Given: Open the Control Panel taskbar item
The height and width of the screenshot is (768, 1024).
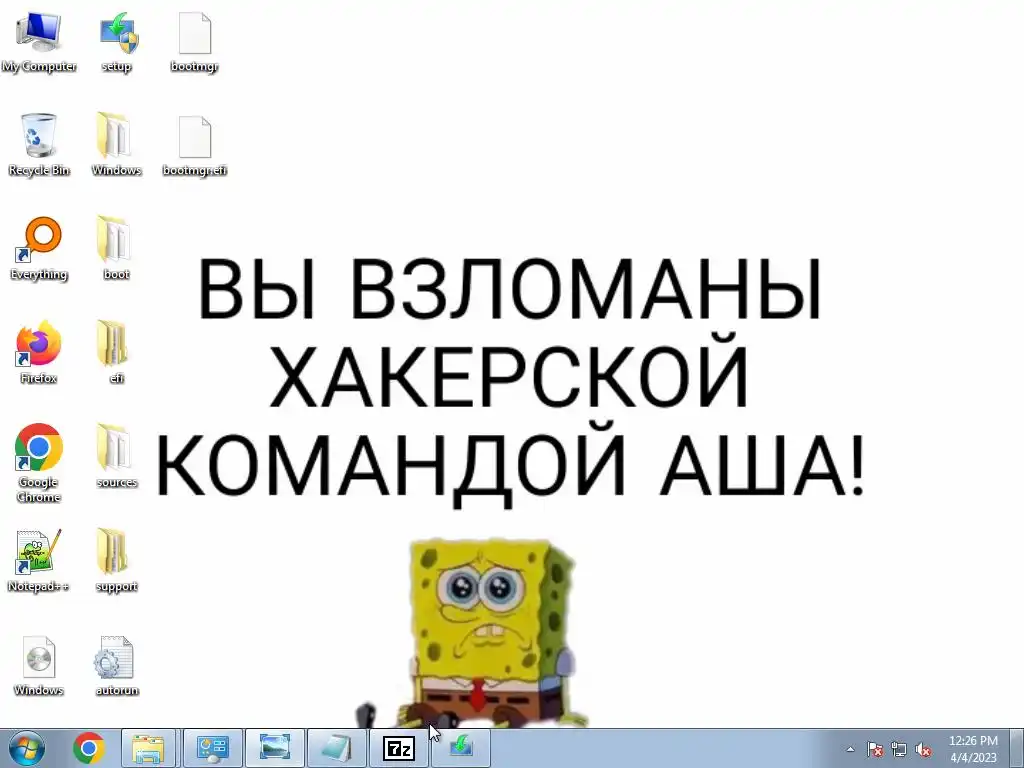Looking at the screenshot, I should 212,748.
